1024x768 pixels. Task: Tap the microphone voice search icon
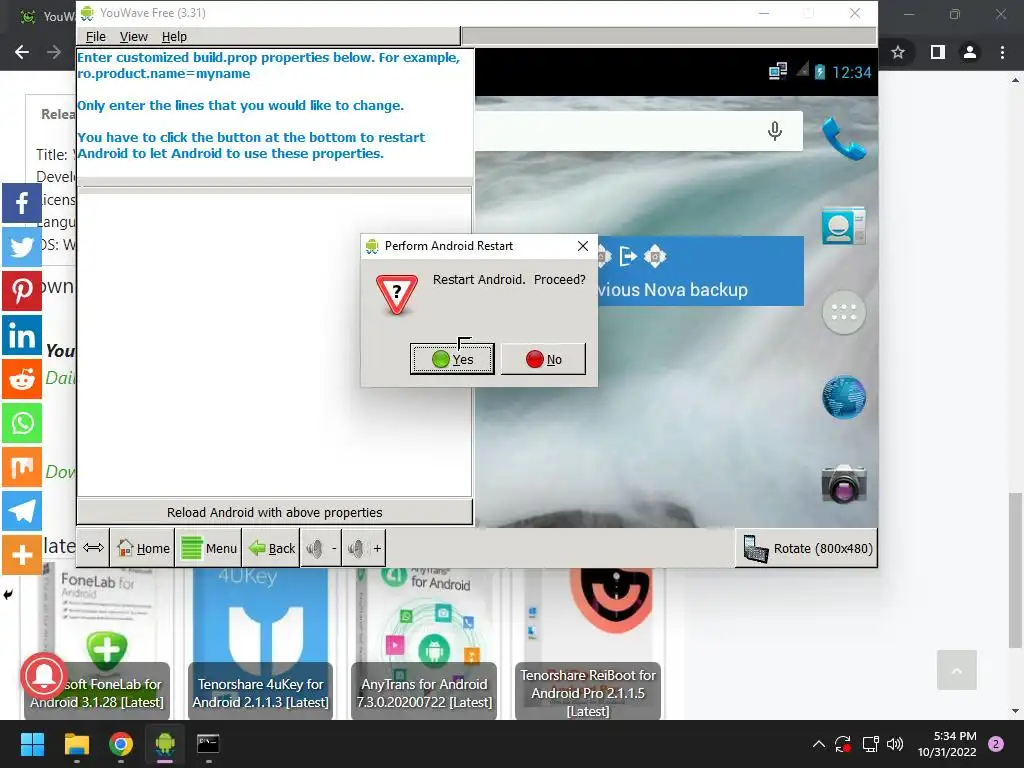[775, 131]
